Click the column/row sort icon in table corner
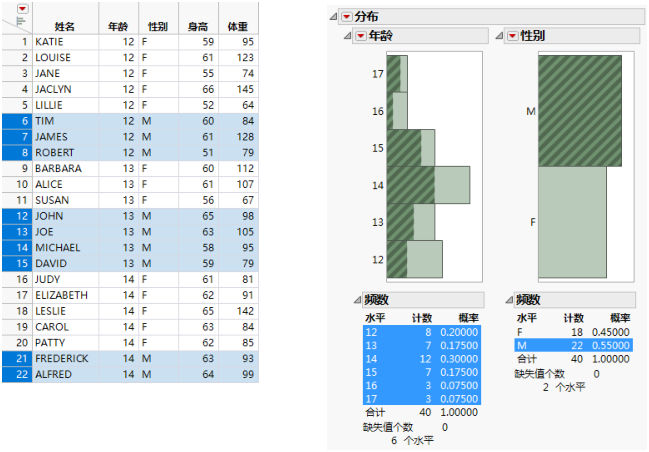649x452 pixels. tap(20, 22)
